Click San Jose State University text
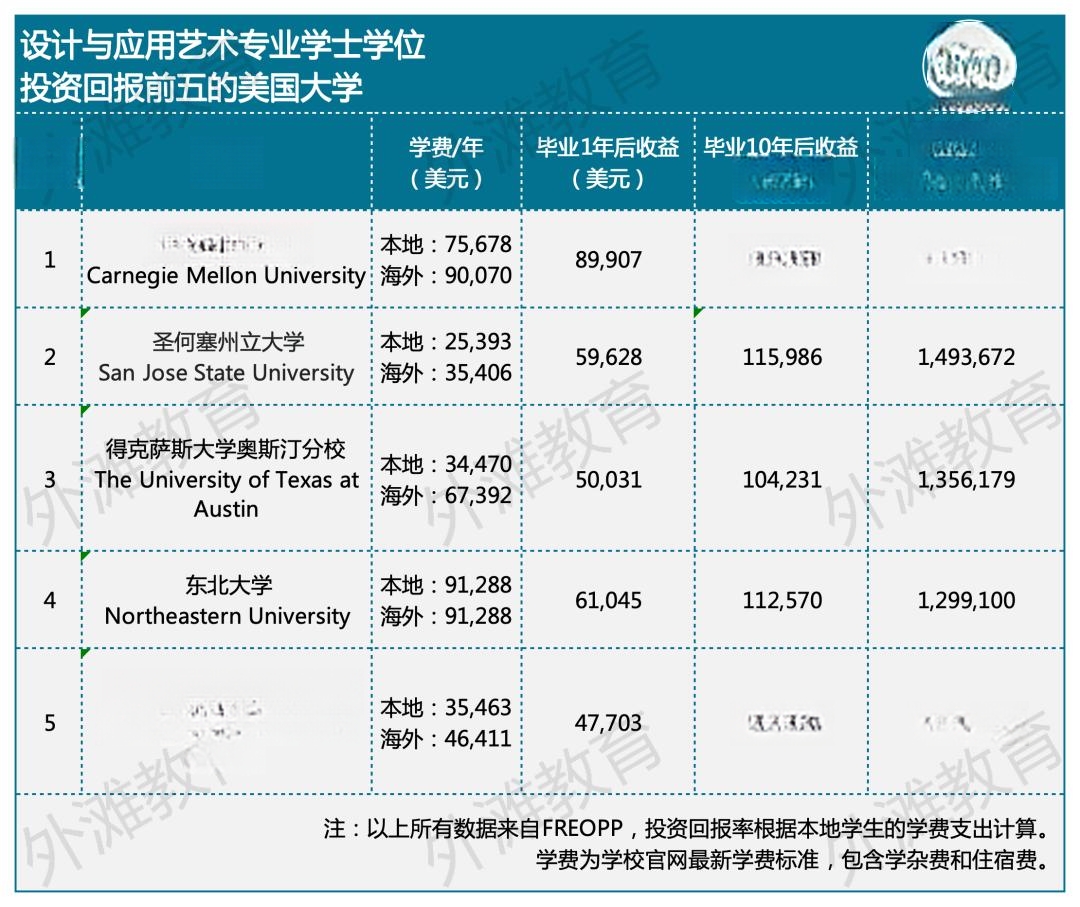Viewport: 1080px width, 907px height. pos(226,373)
